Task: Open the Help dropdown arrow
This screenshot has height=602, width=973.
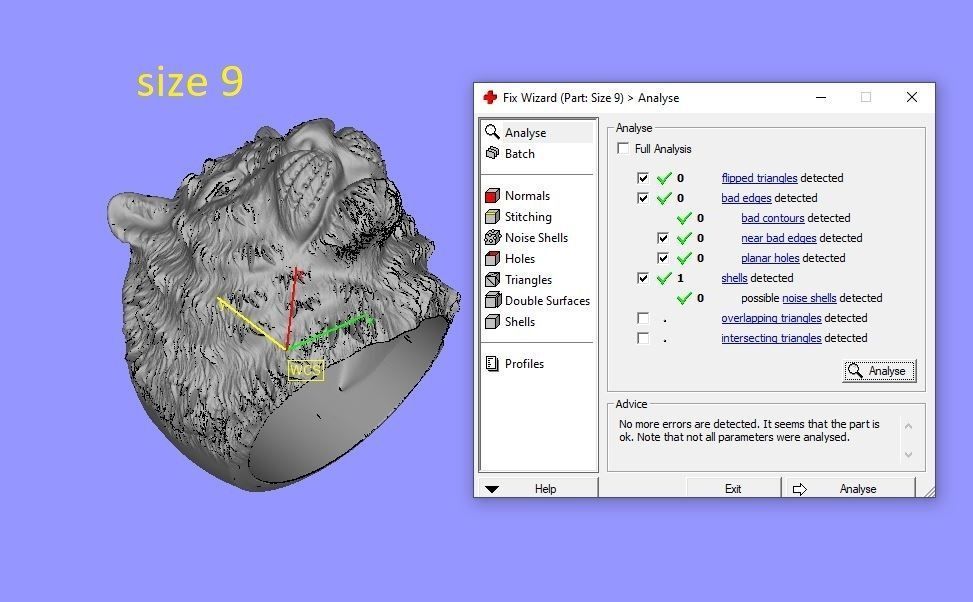Action: 492,489
